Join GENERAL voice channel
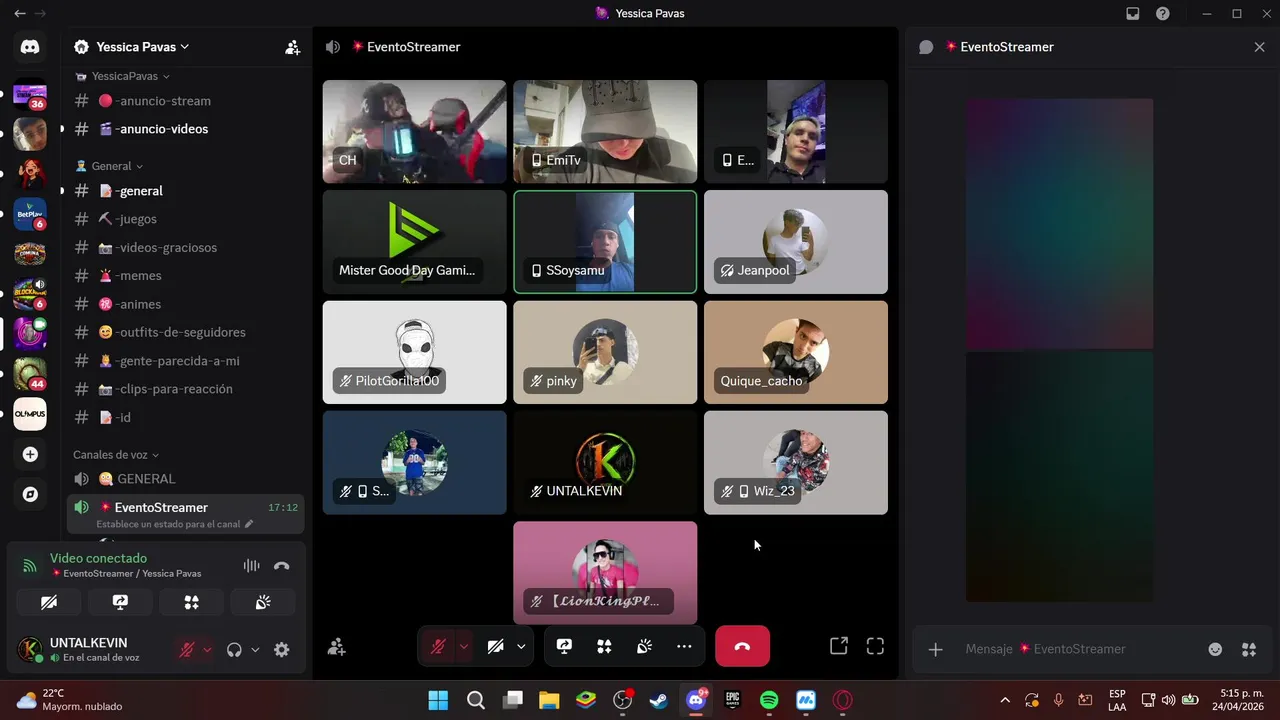The width and height of the screenshot is (1280, 720). click(185, 479)
